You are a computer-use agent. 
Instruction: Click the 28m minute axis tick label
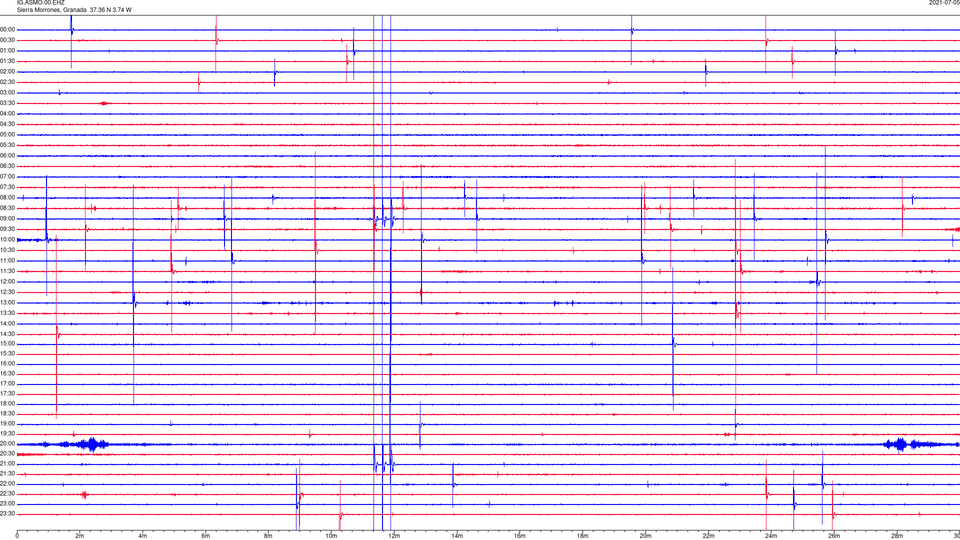(x=897, y=536)
